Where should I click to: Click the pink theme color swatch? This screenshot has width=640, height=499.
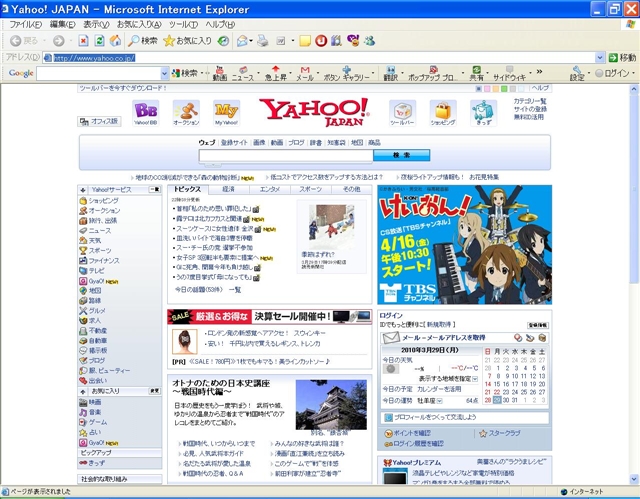(x=487, y=89)
